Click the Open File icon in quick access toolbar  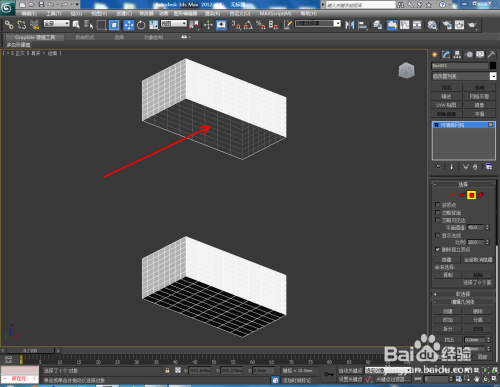tap(32, 5)
